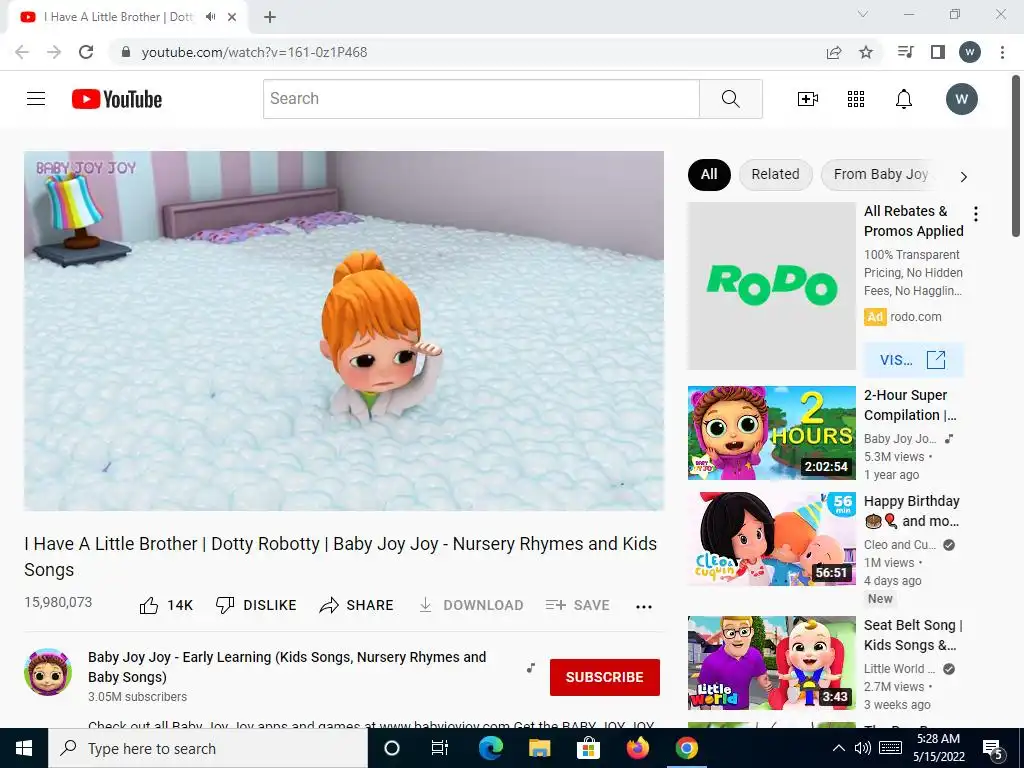The width and height of the screenshot is (1024, 768).
Task: Open the Little World 3:43 thumbnail
Action: point(771,663)
